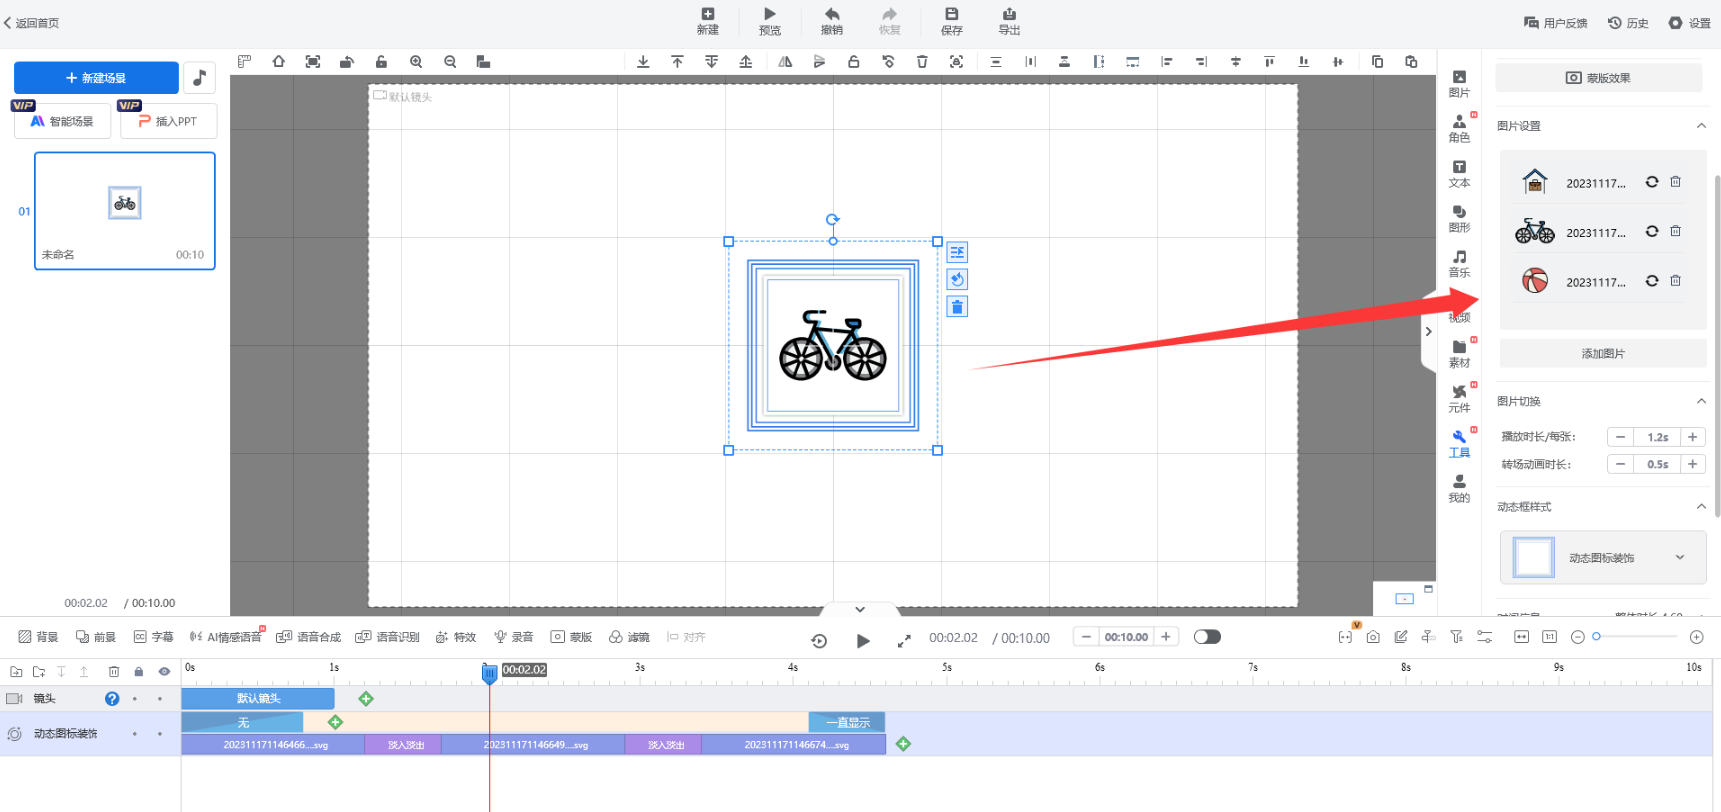The image size is (1721, 812).
Task: Collapse the Image Settings (图片设置) section
Action: [1700, 126]
